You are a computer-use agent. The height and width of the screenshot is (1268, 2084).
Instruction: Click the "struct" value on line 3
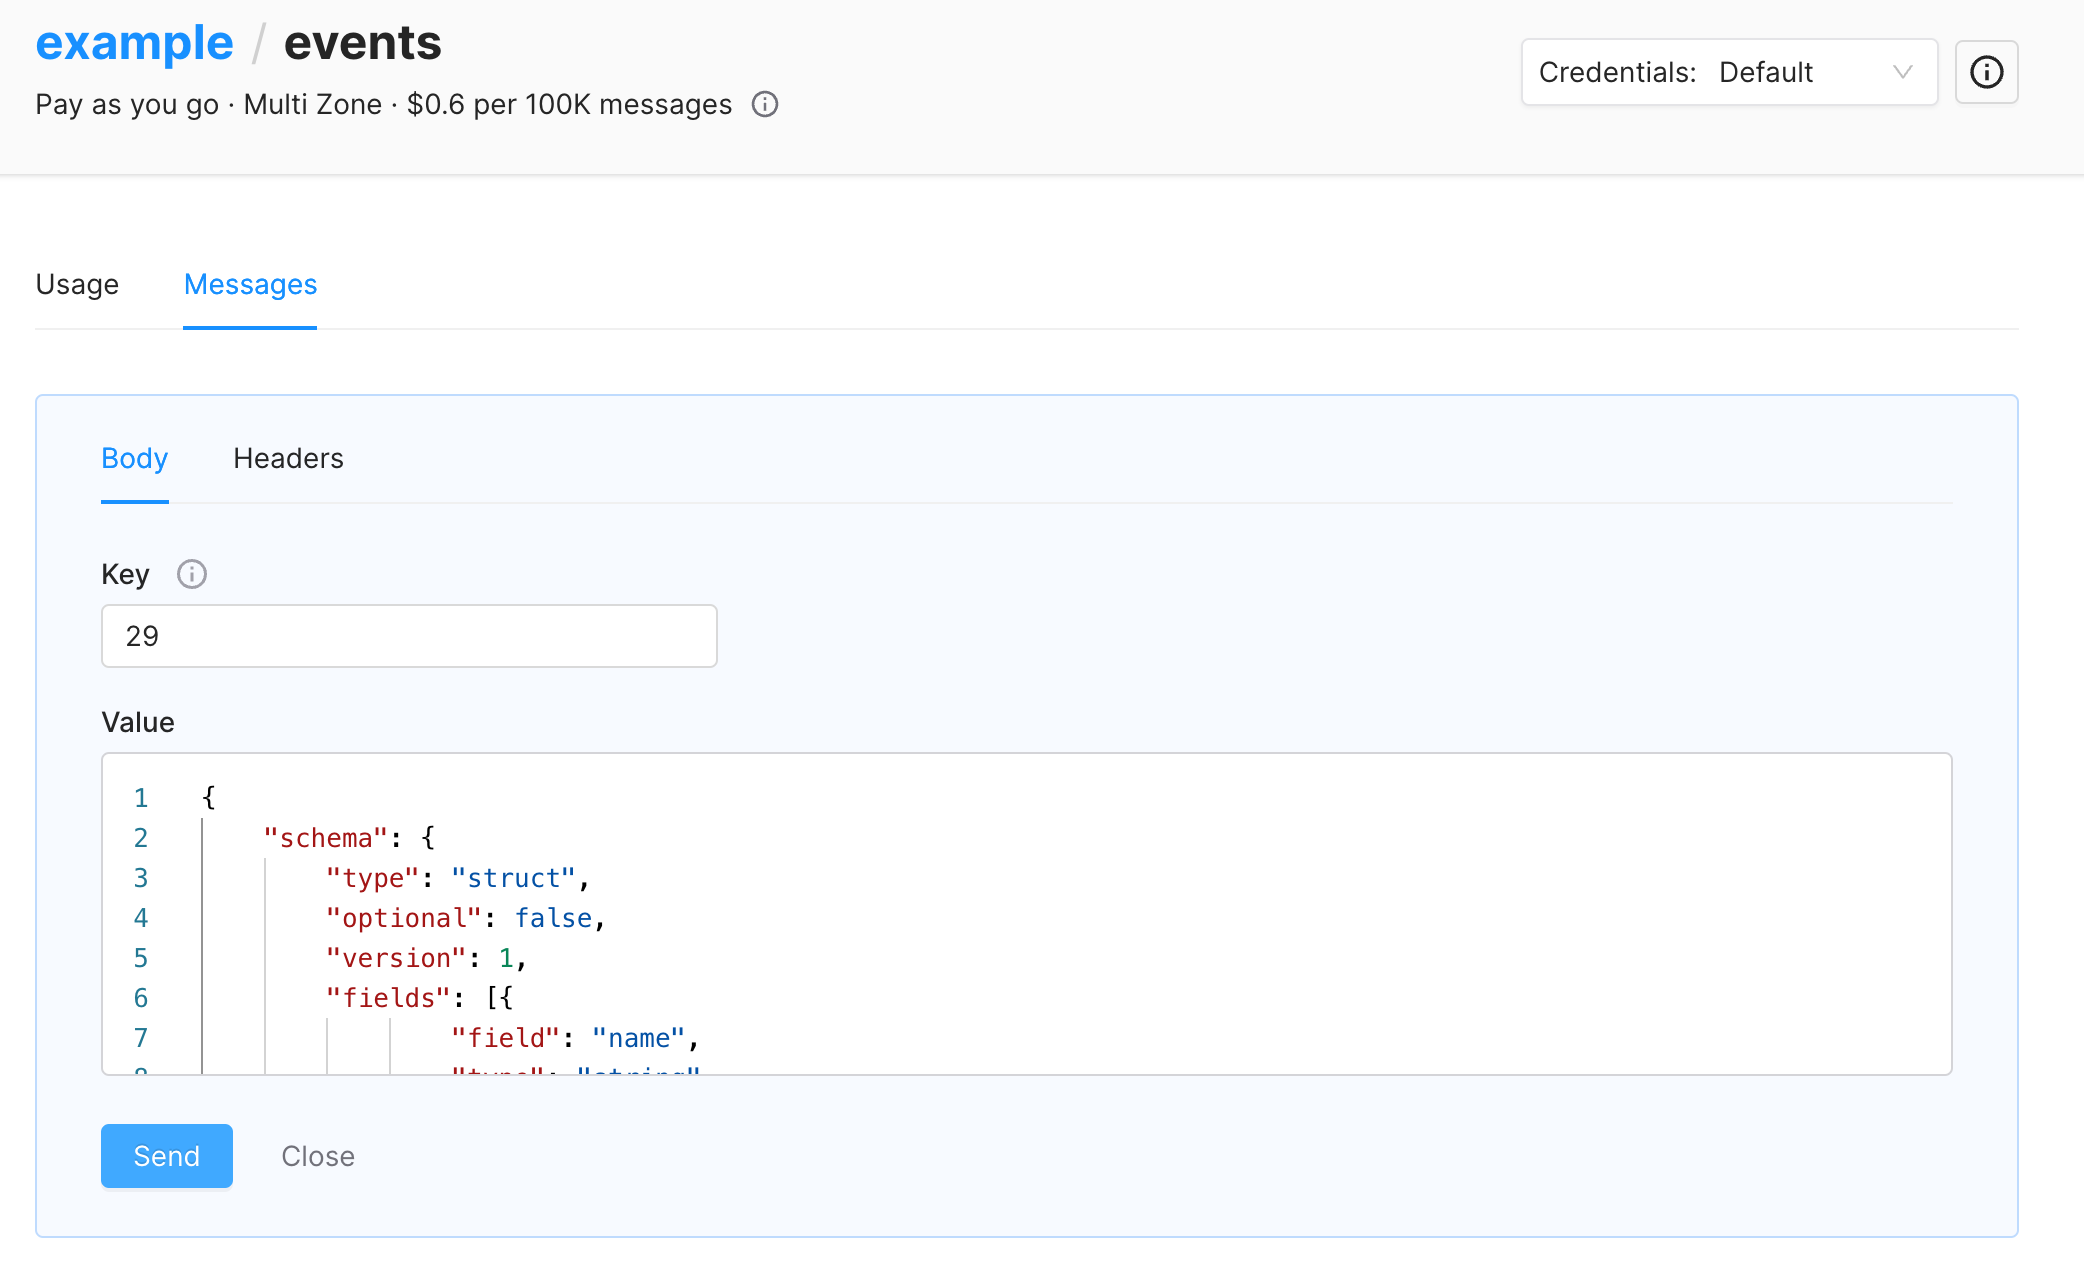(515, 877)
